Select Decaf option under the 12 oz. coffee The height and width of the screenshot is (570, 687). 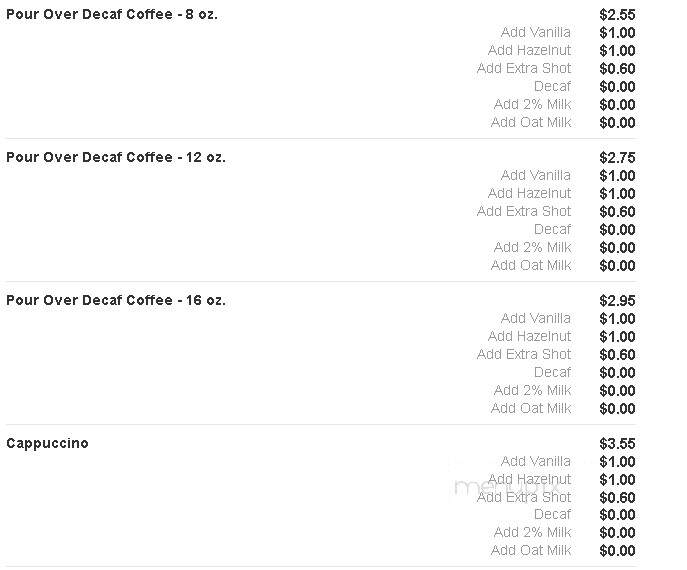tap(552, 229)
